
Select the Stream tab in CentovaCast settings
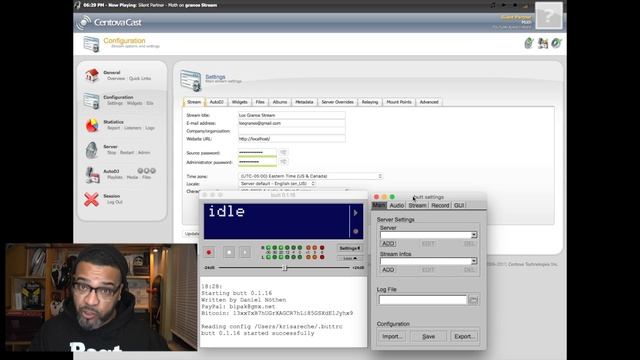[x=194, y=102]
